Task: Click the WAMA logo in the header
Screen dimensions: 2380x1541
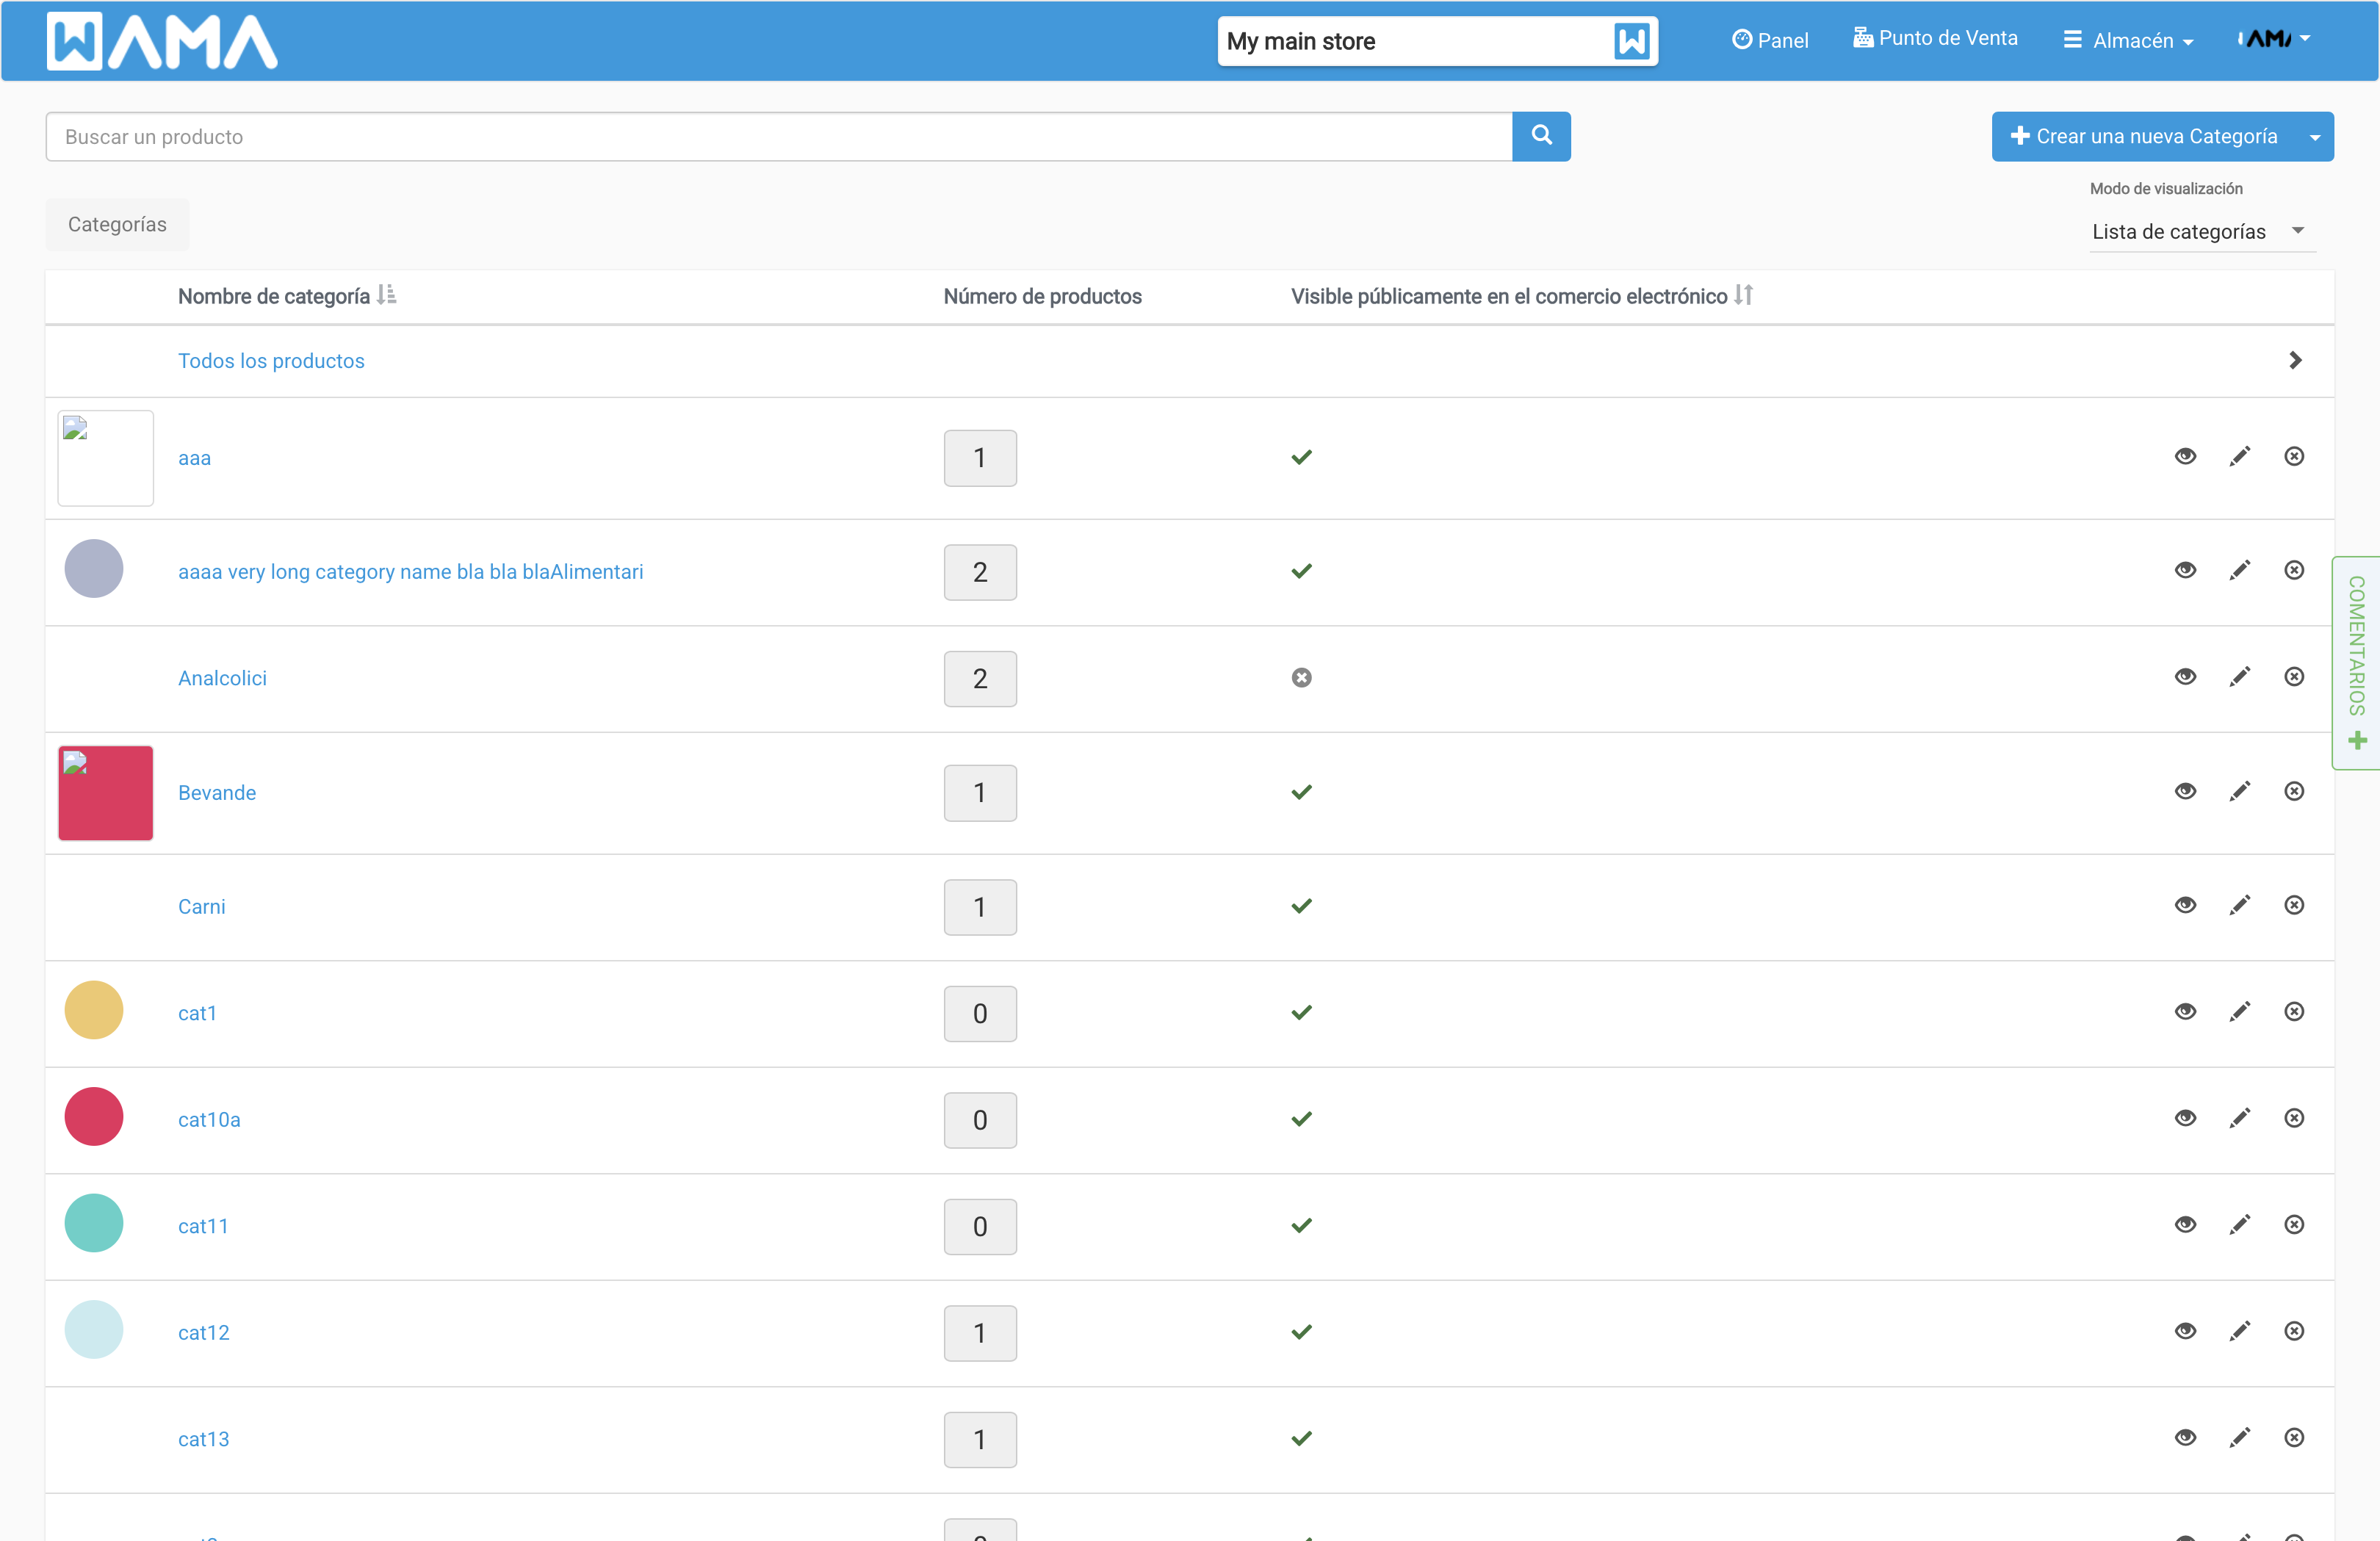Action: coord(162,41)
